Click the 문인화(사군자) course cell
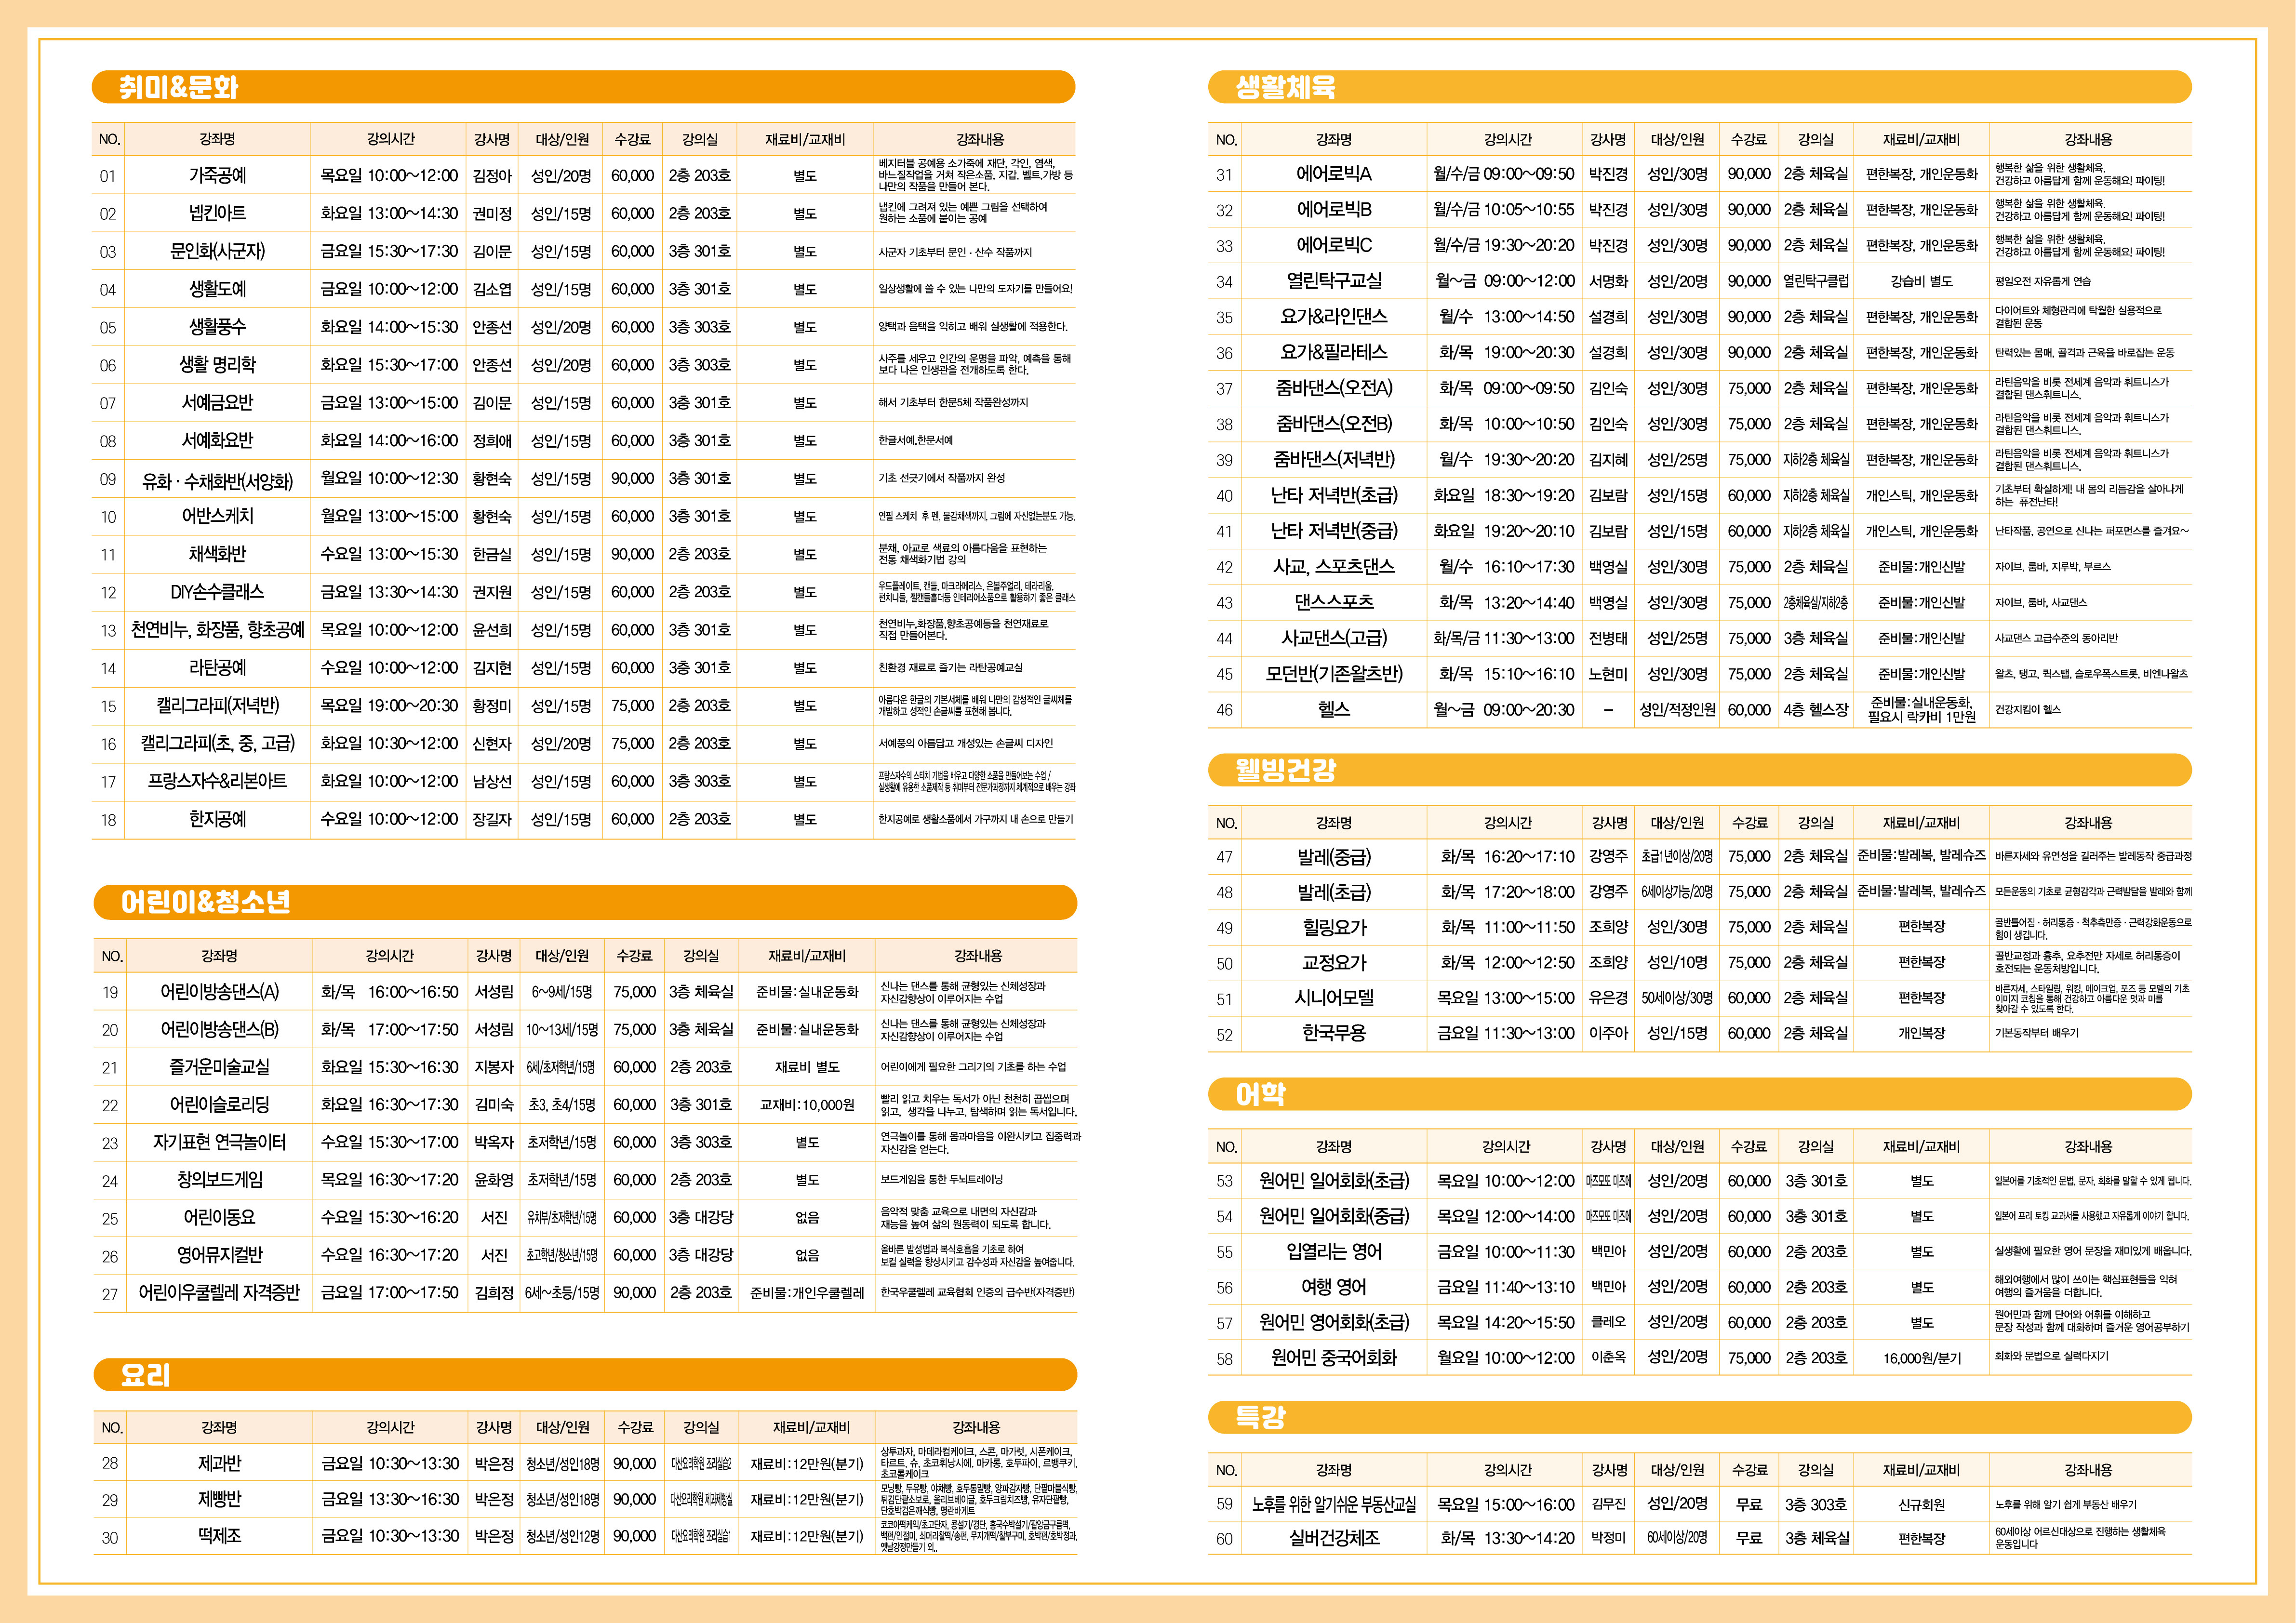The width and height of the screenshot is (2296, 1623). [217, 251]
